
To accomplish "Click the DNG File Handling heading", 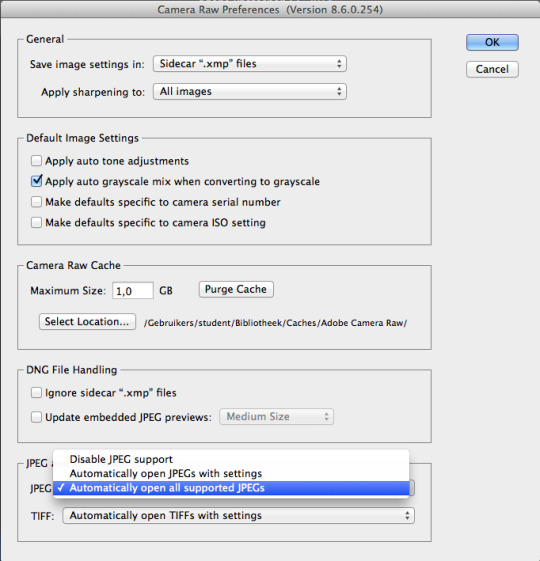I will (x=72, y=370).
